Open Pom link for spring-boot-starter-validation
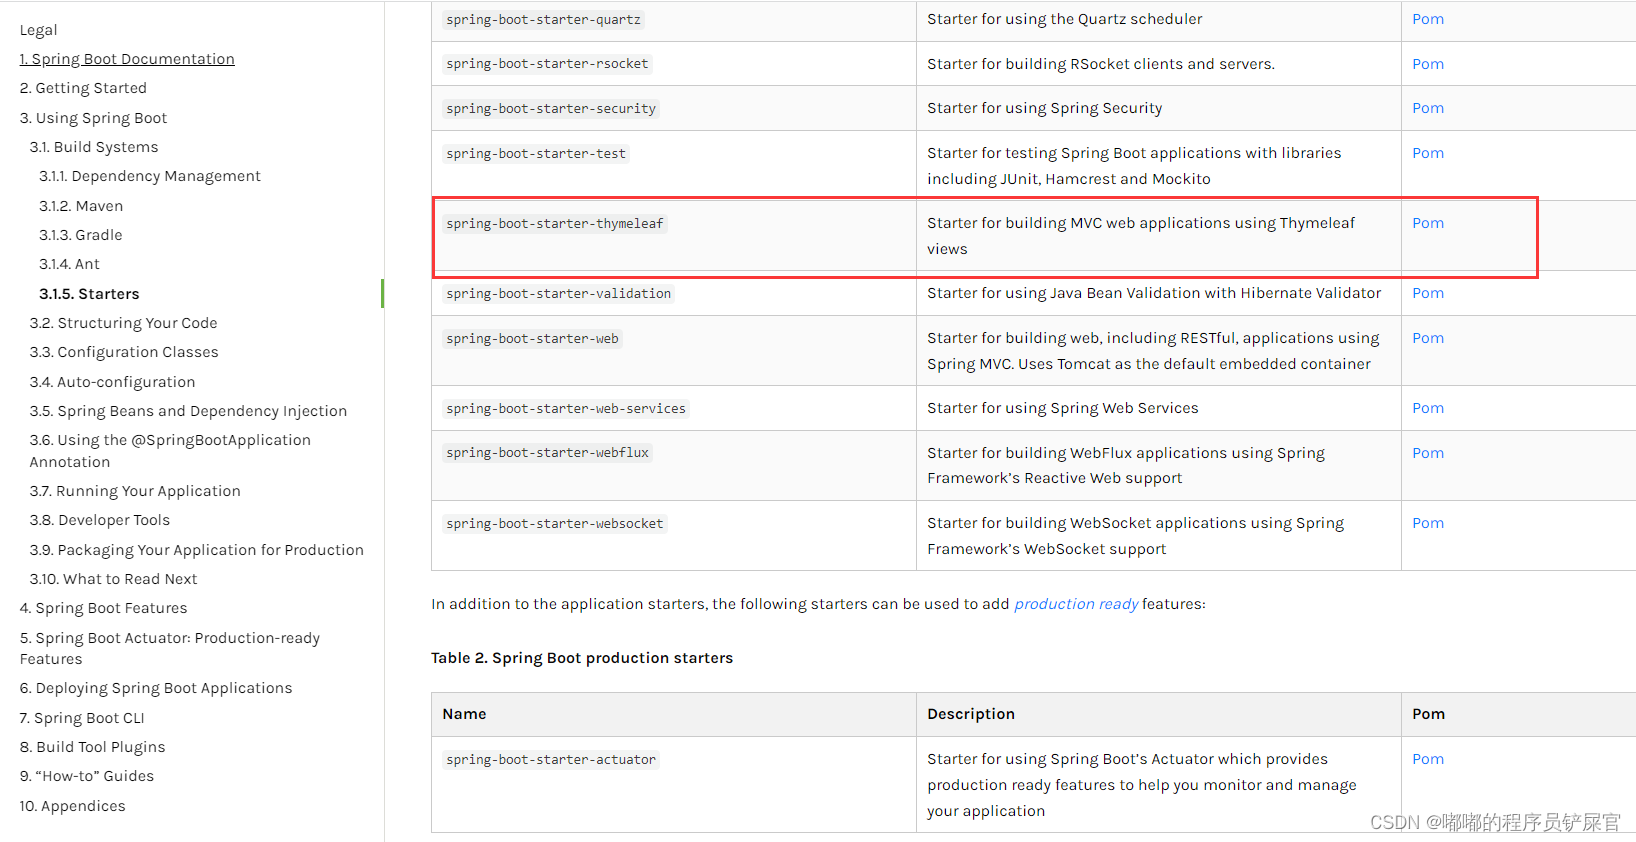This screenshot has width=1636, height=842. point(1428,293)
